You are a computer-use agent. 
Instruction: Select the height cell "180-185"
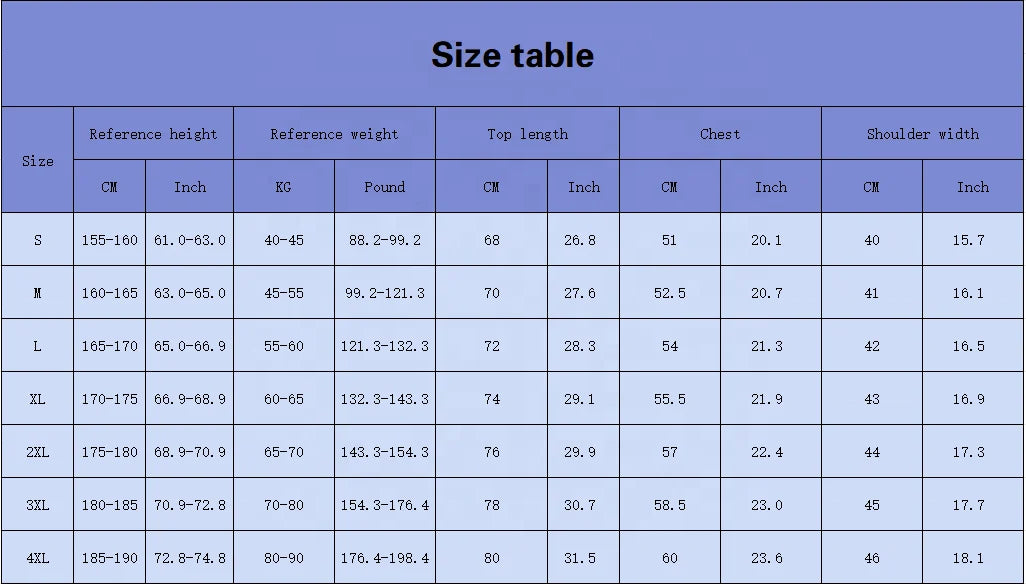(110, 505)
